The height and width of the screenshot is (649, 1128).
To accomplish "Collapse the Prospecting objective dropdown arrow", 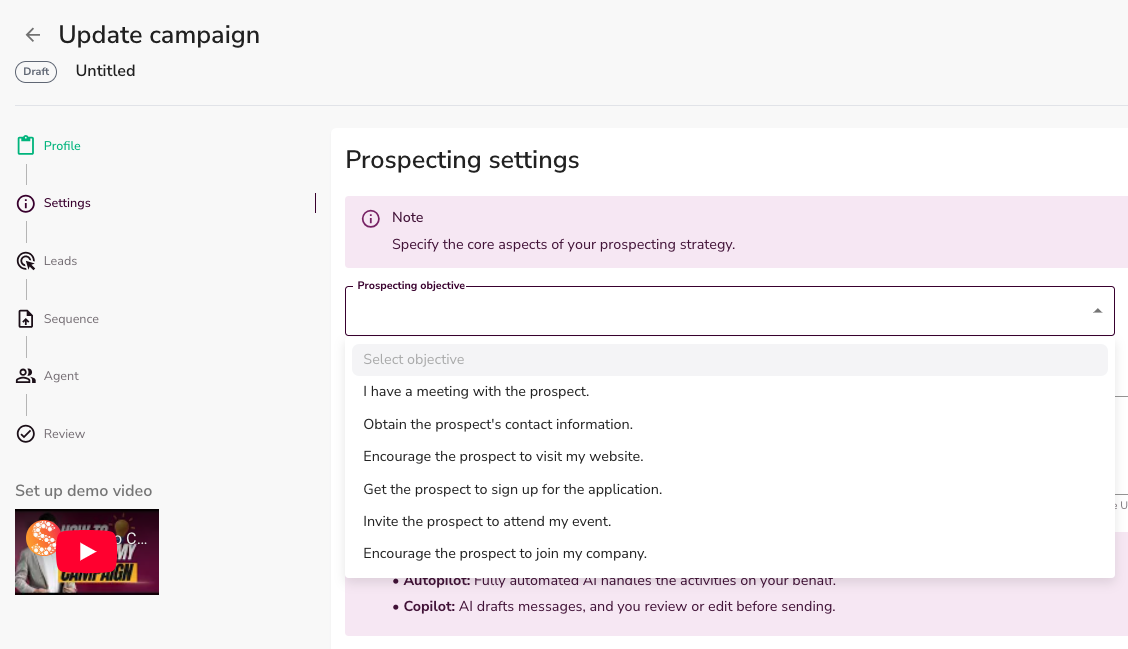I will [x=1097, y=311].
